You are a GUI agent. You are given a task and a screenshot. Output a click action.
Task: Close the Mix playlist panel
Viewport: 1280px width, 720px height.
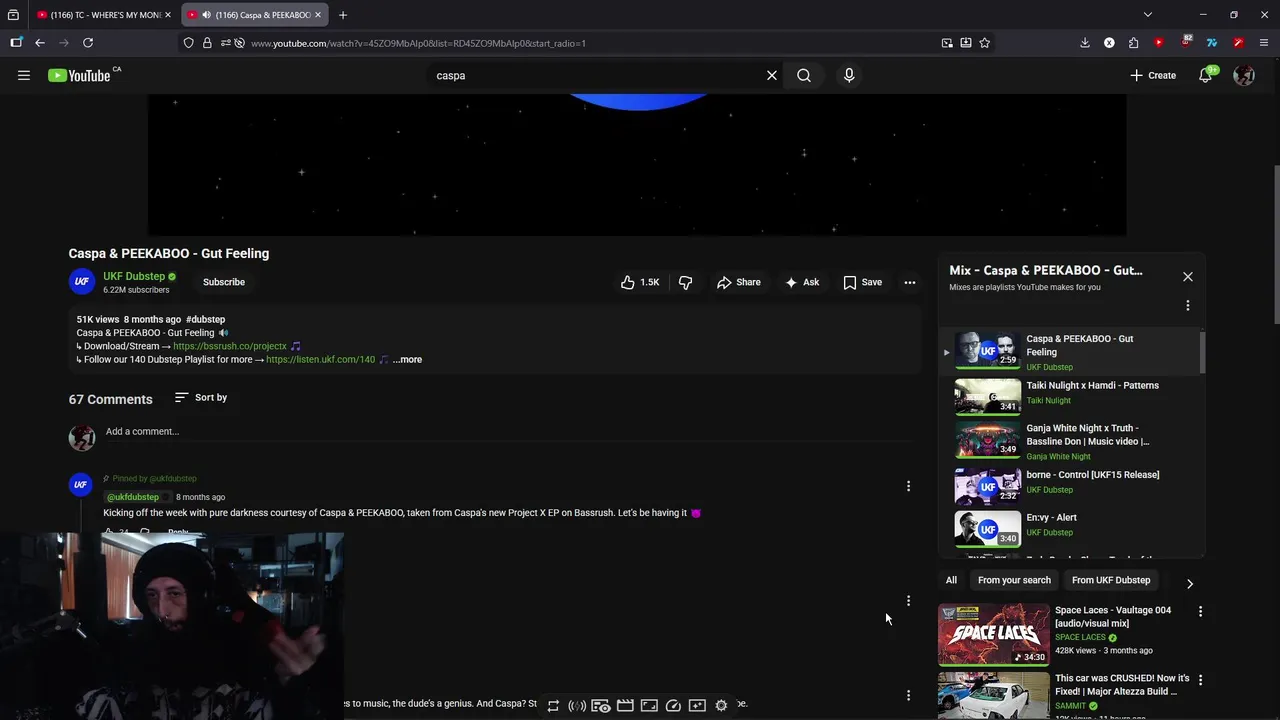click(1188, 276)
